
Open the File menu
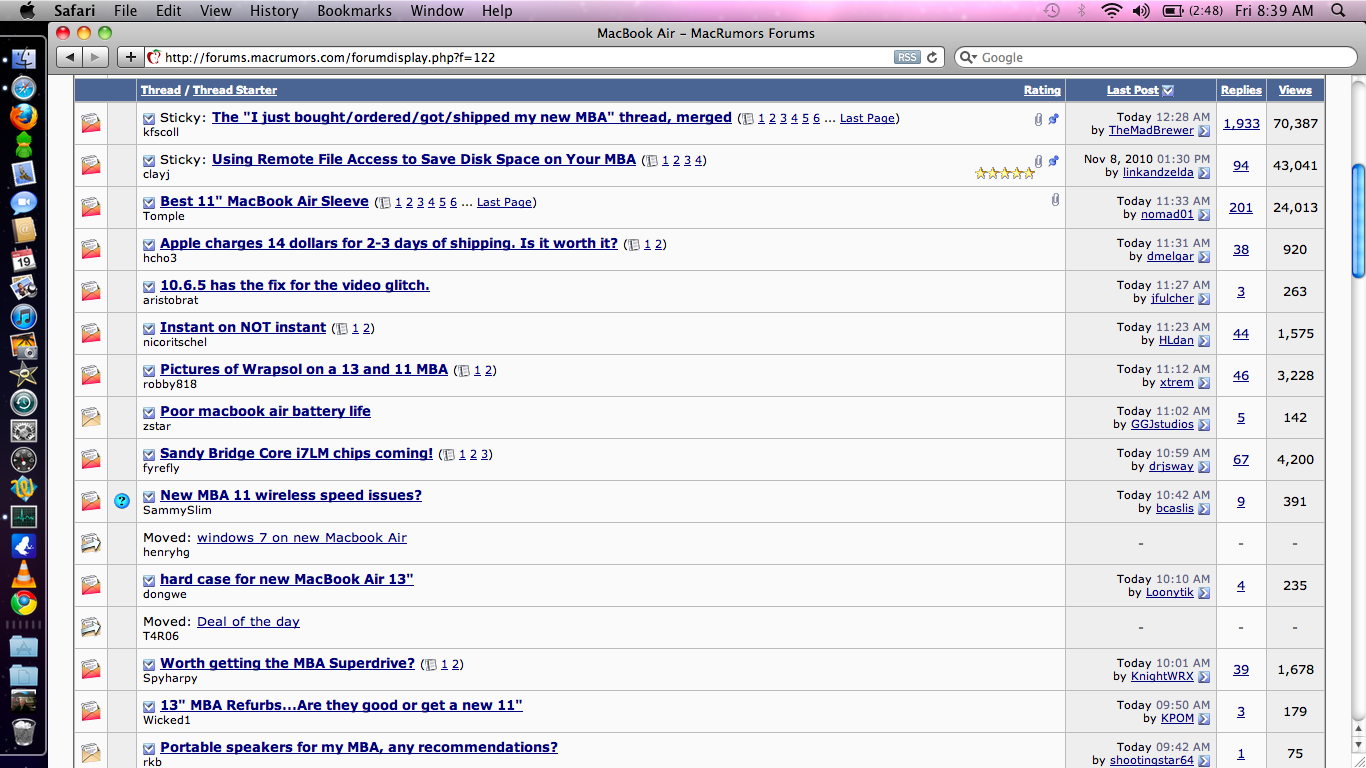click(125, 11)
